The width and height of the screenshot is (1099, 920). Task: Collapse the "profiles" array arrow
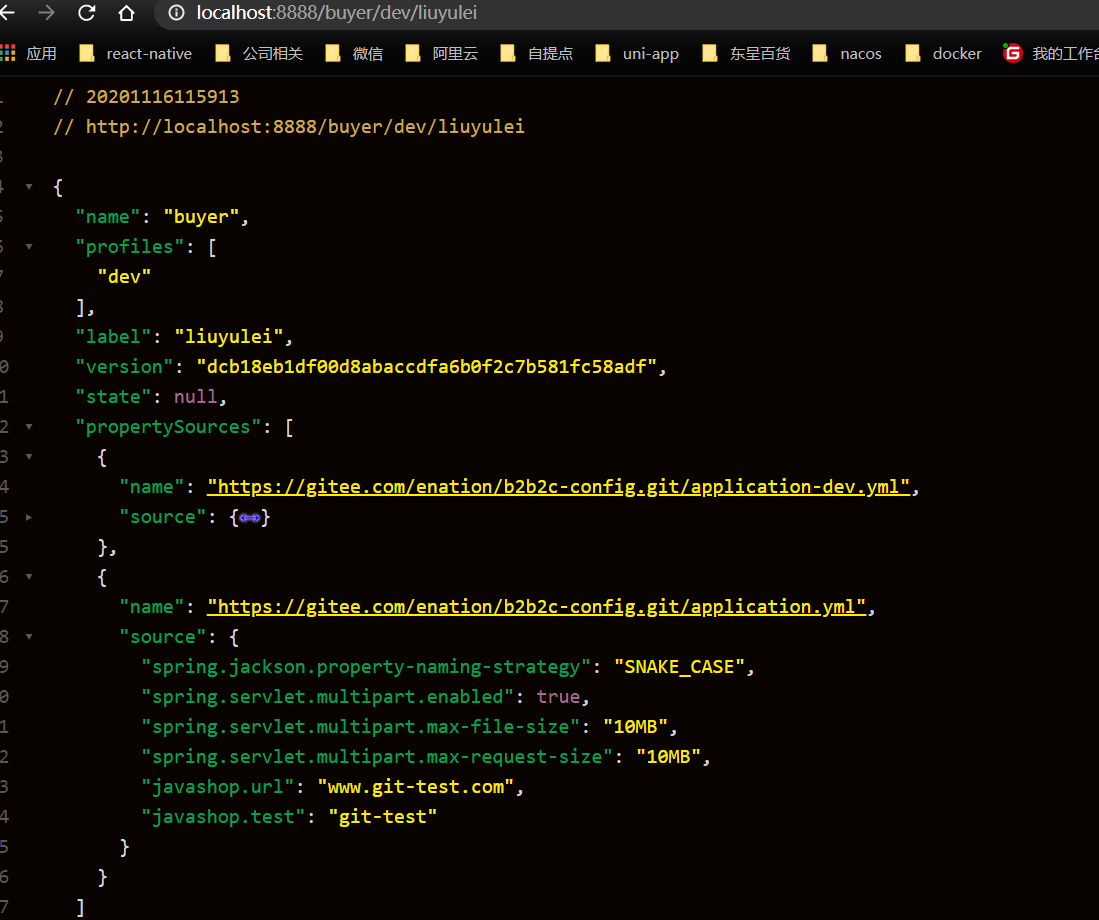(x=29, y=247)
